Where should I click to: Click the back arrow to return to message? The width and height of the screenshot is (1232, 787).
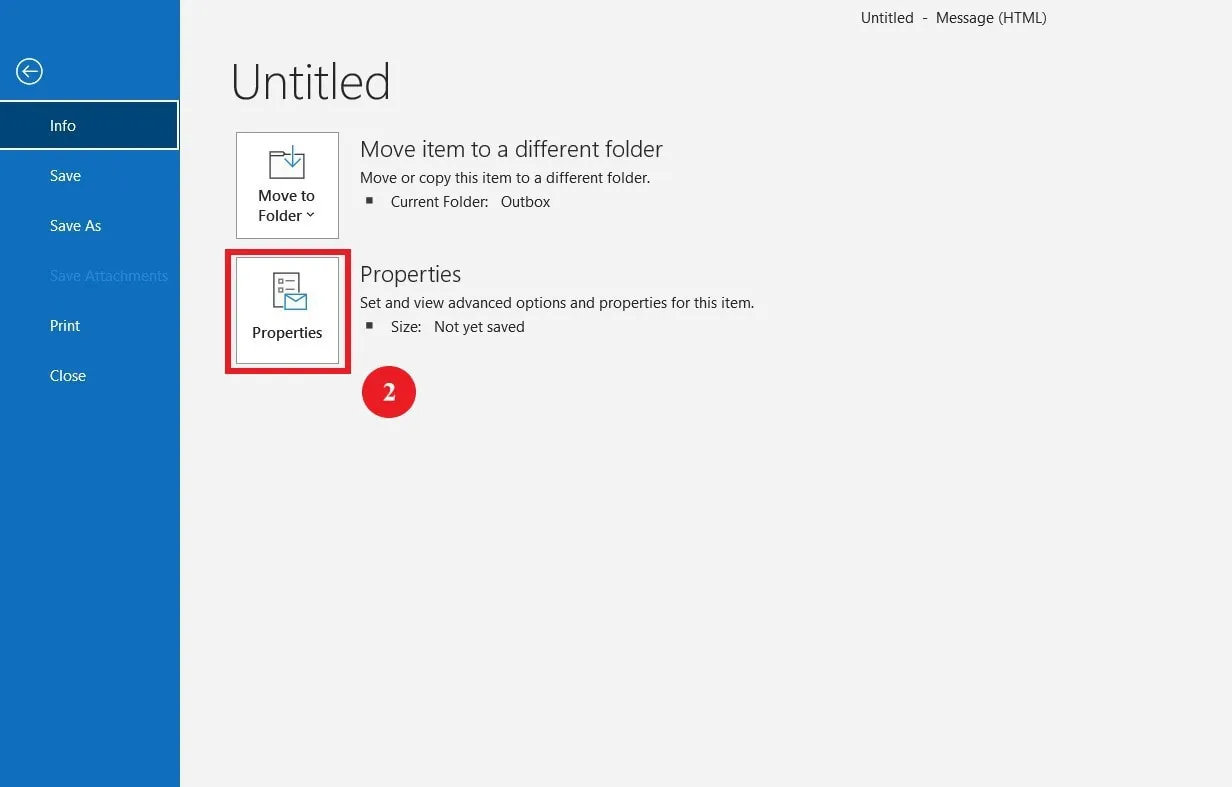[x=29, y=71]
